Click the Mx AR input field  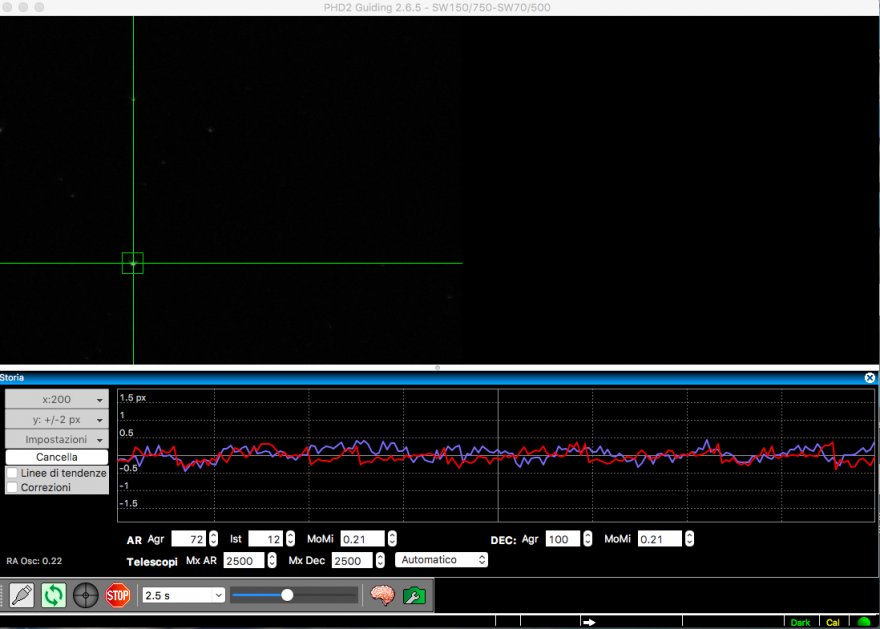pyautogui.click(x=244, y=561)
